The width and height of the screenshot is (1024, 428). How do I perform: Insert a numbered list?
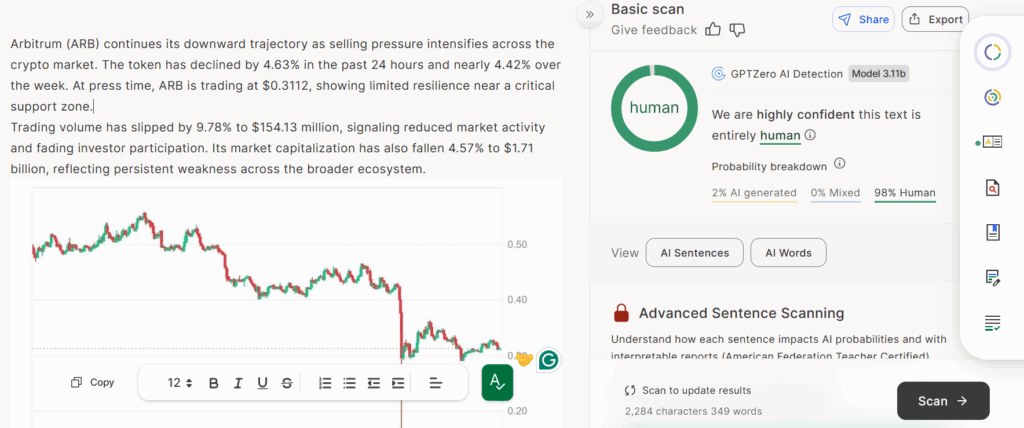(324, 383)
